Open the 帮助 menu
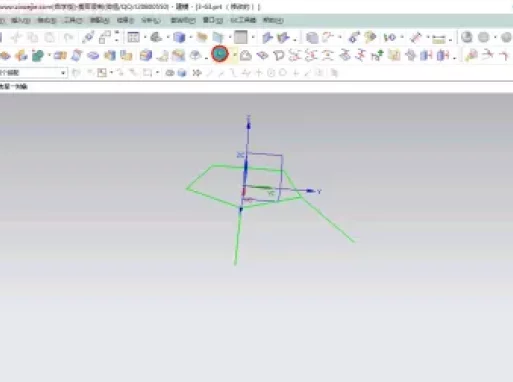Screen dimensions: 513x382 click(273, 20)
